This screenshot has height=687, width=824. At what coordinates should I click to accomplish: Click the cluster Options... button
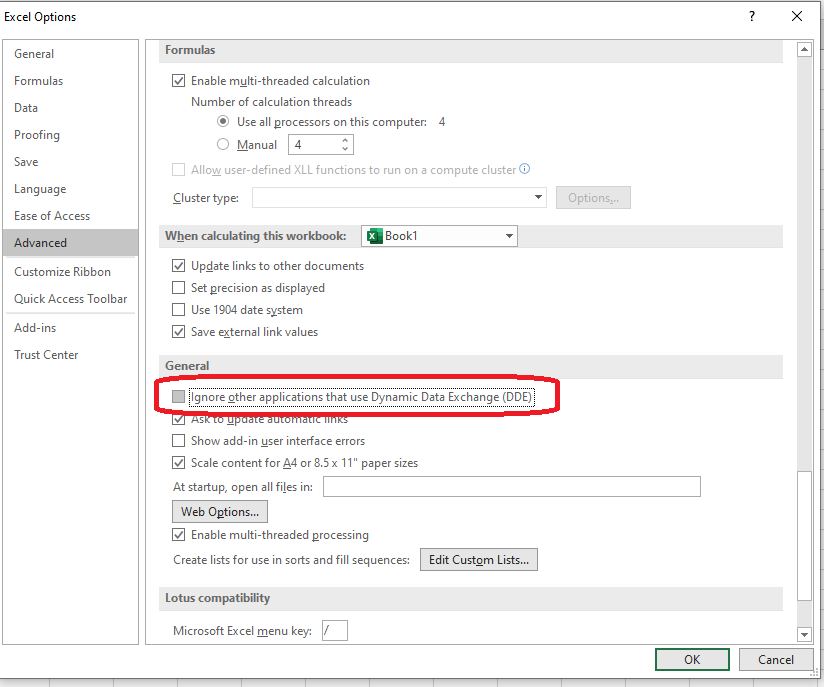tap(593, 198)
